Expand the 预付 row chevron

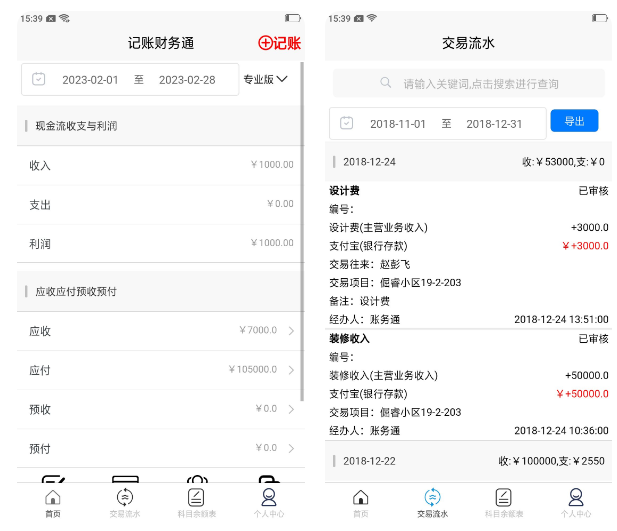pyautogui.click(x=291, y=448)
